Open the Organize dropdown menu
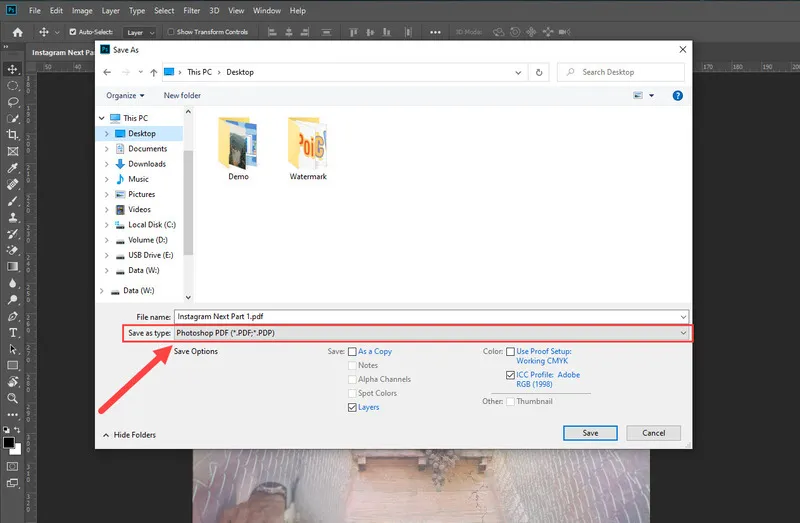800x523 pixels. tap(124, 96)
